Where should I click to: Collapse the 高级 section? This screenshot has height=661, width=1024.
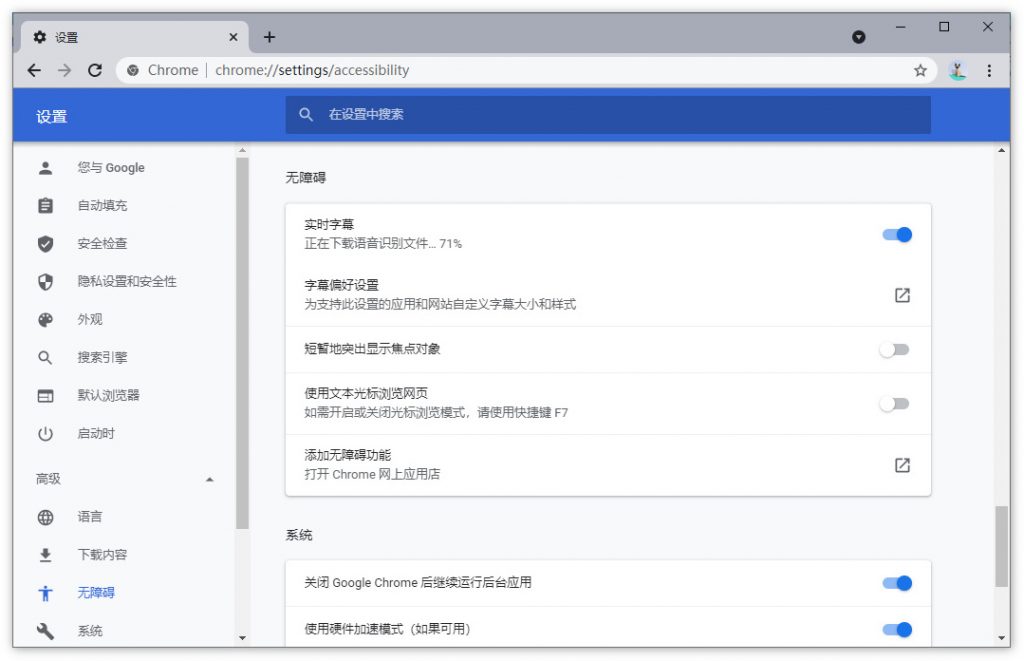pos(210,479)
